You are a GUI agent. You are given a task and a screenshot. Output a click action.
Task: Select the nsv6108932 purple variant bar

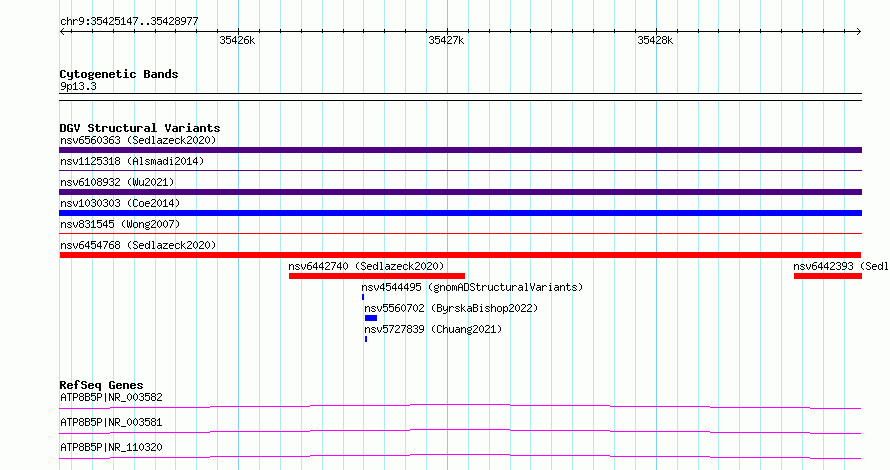(x=460, y=192)
